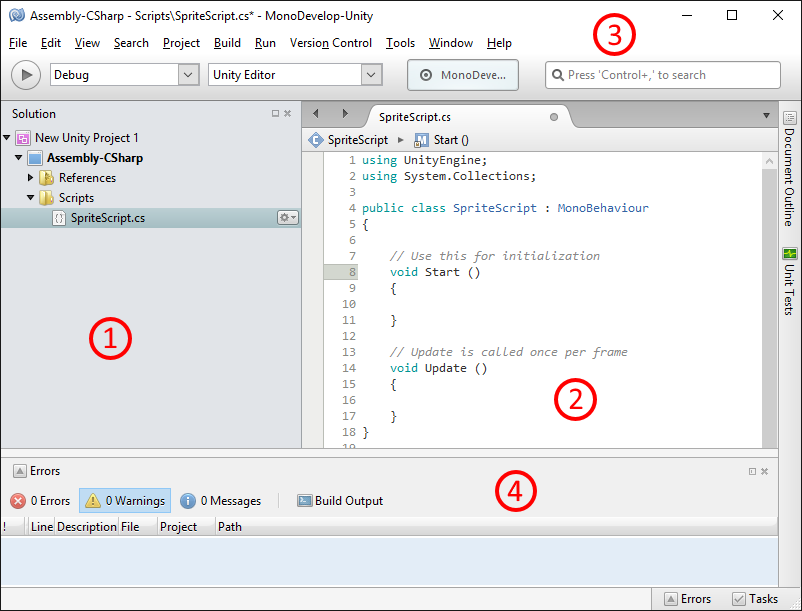Select the New Unity Project 1 solution icon
The width and height of the screenshot is (802, 611).
click(23, 138)
